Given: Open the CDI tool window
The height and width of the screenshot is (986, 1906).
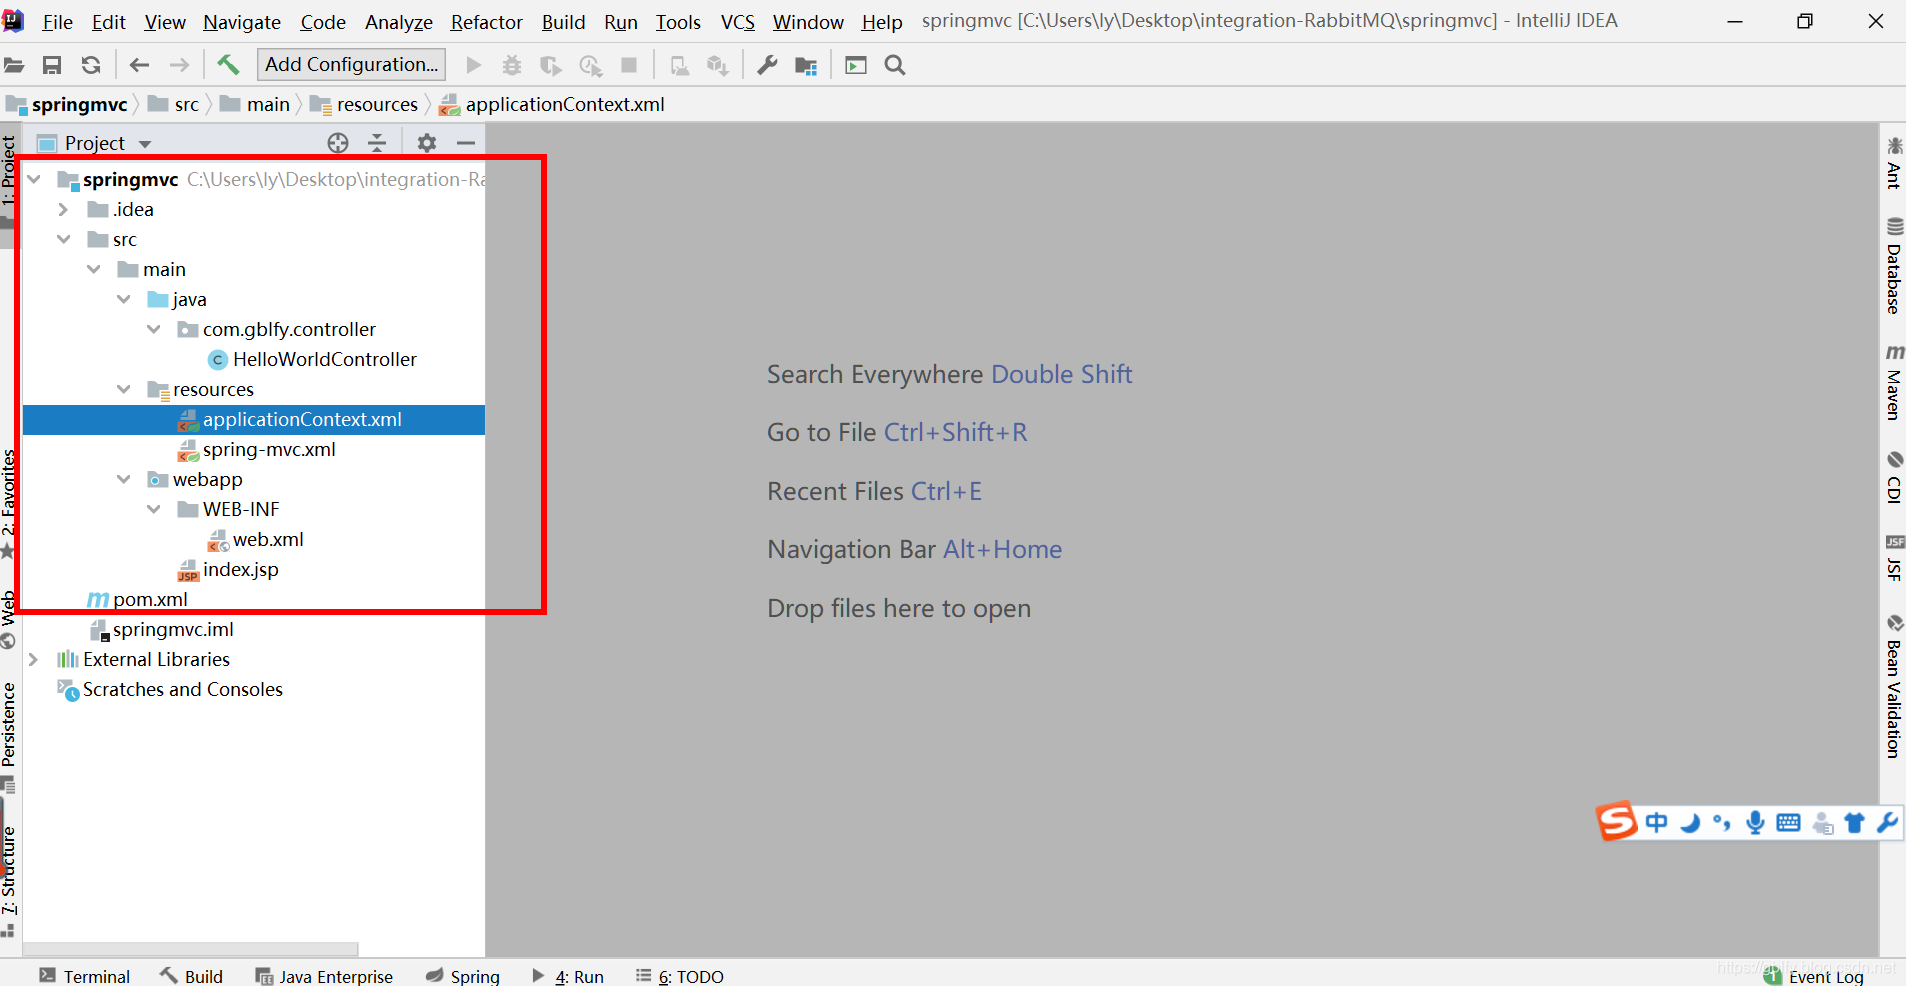Looking at the screenshot, I should 1894,477.
